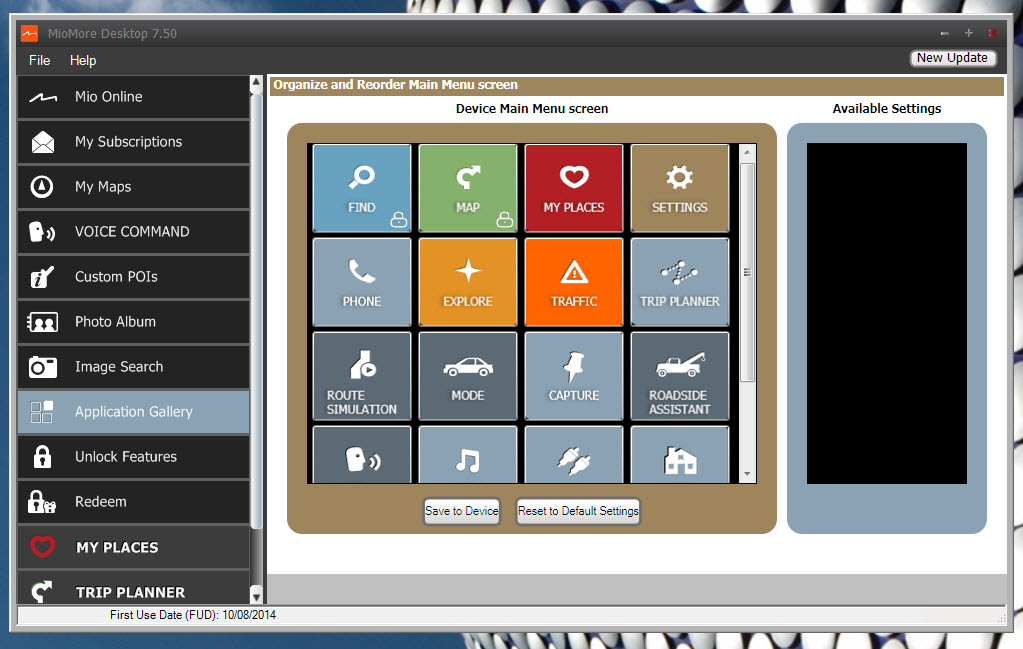The height and width of the screenshot is (649, 1023).
Task: Click the Image Search camera icon
Action: coord(42,367)
